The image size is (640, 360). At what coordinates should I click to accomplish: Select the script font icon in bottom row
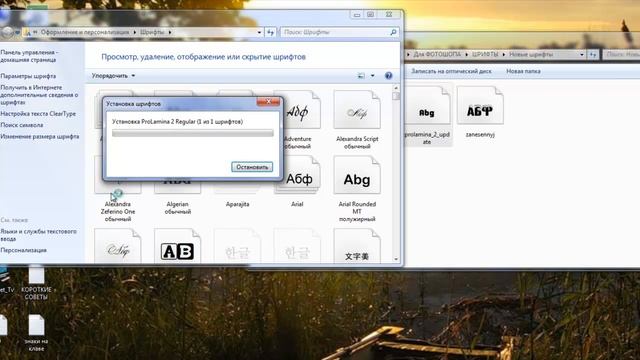pos(118,246)
